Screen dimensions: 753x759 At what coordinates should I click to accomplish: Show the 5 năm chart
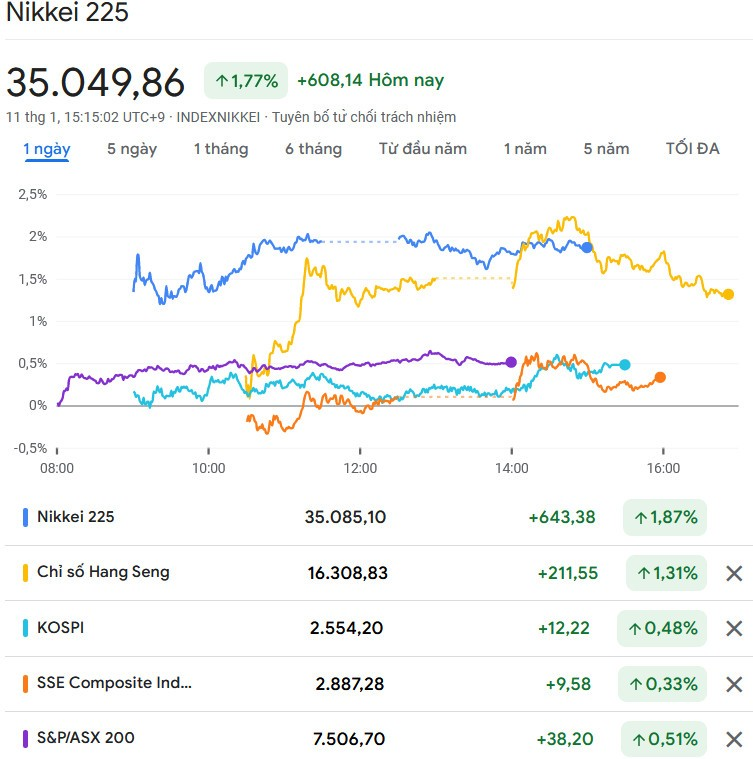(606, 149)
